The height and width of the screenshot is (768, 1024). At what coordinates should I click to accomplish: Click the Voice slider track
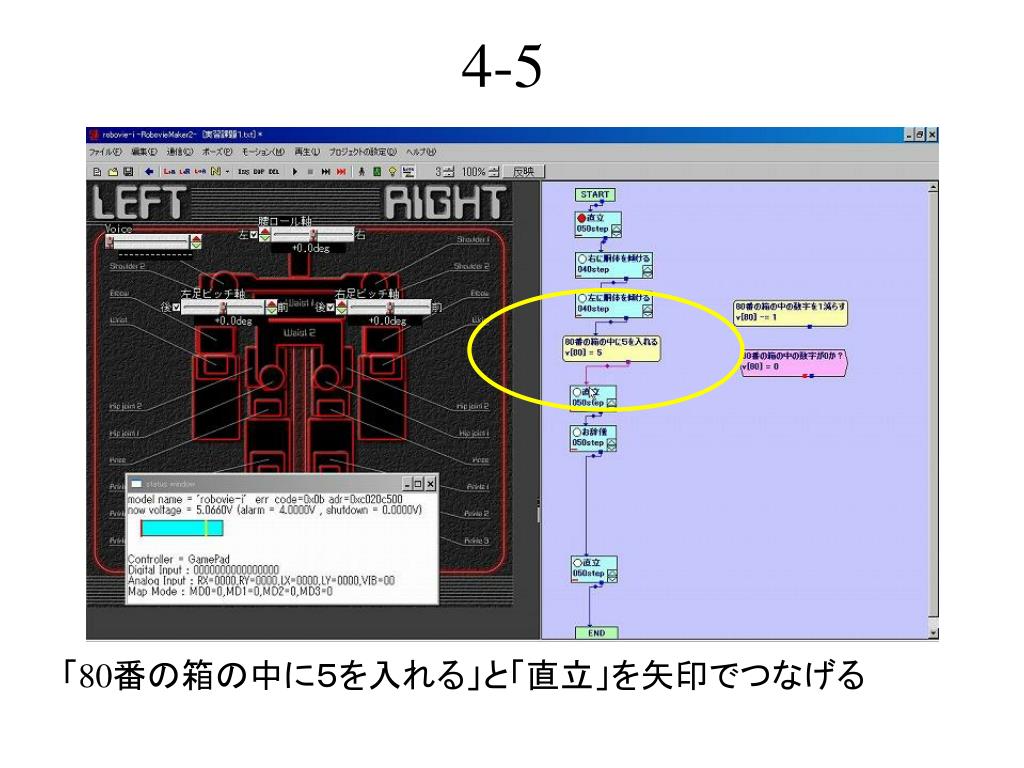coord(148,242)
